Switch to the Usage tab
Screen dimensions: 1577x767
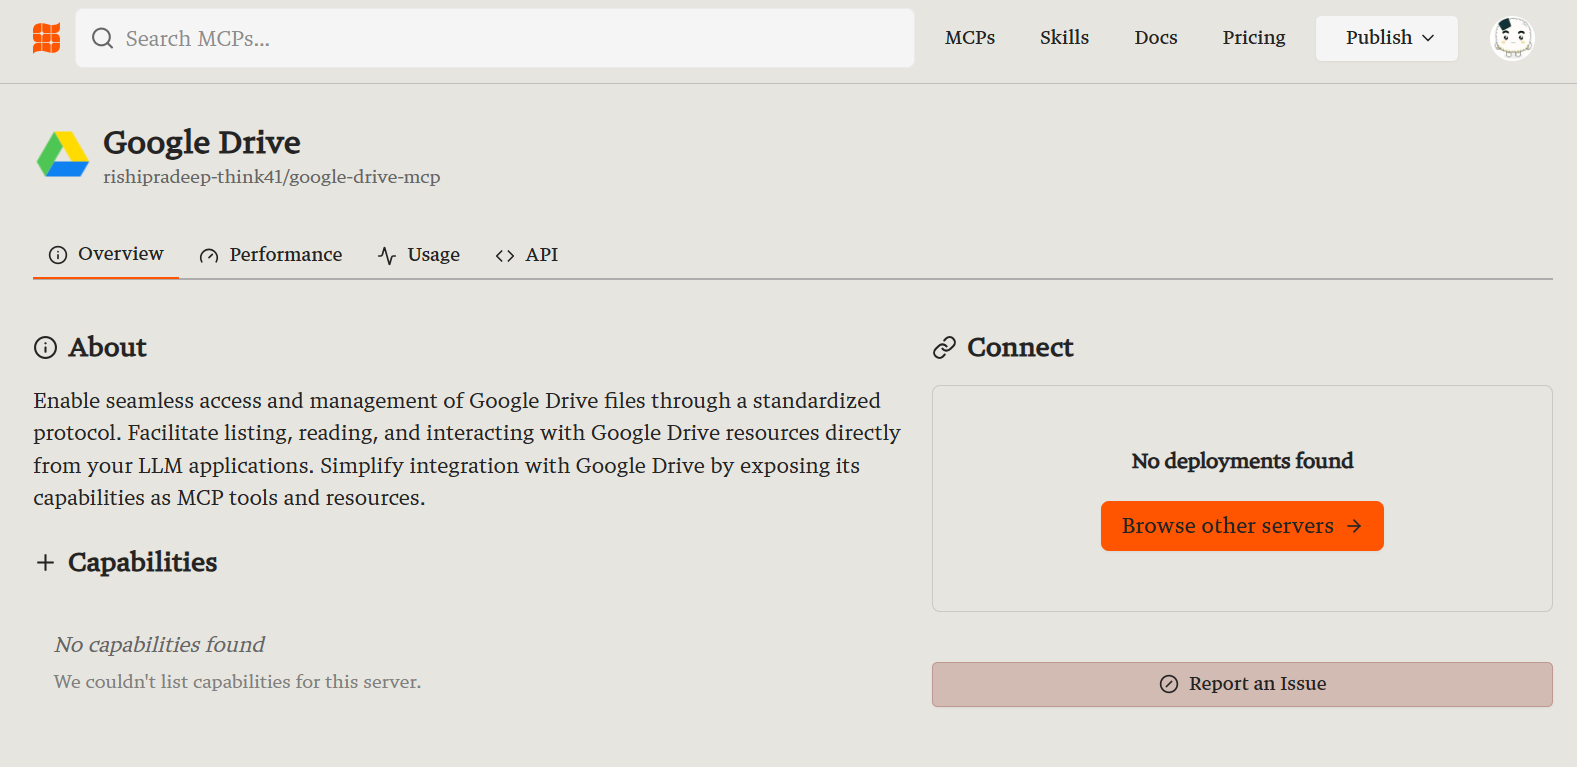419,255
